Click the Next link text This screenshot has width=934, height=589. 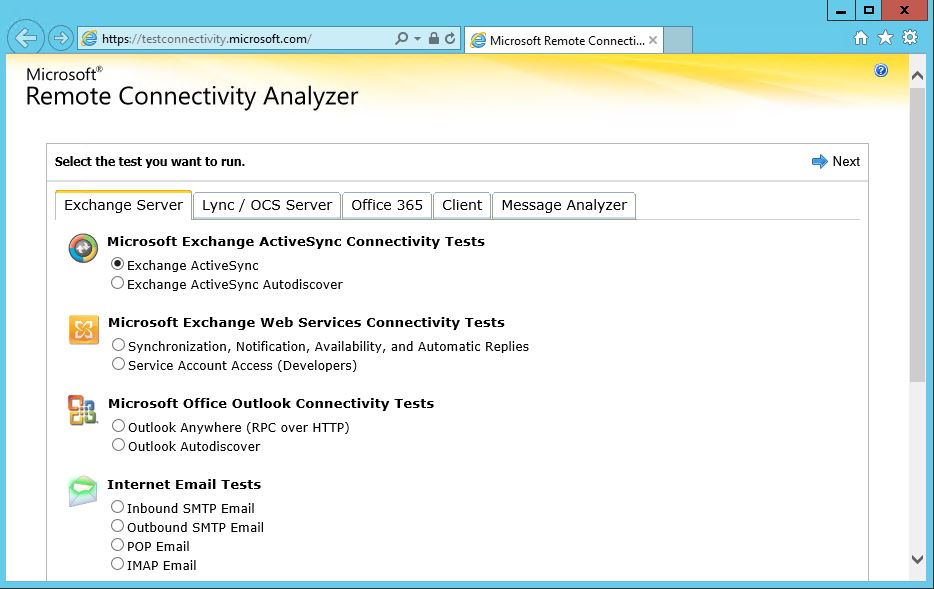(846, 161)
